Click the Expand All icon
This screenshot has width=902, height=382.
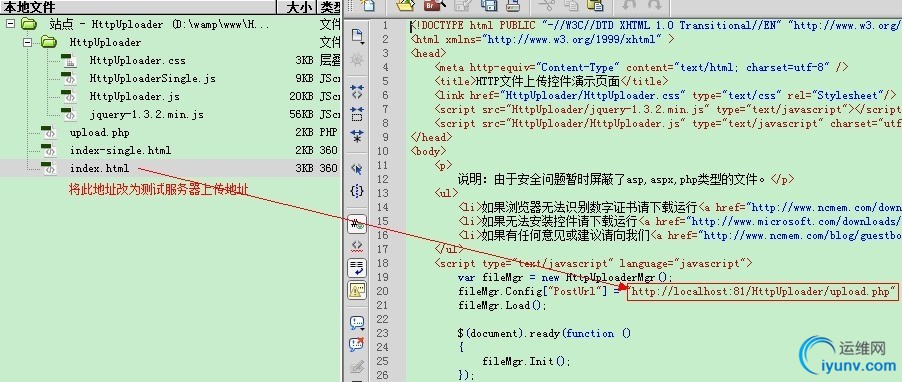click(x=357, y=136)
